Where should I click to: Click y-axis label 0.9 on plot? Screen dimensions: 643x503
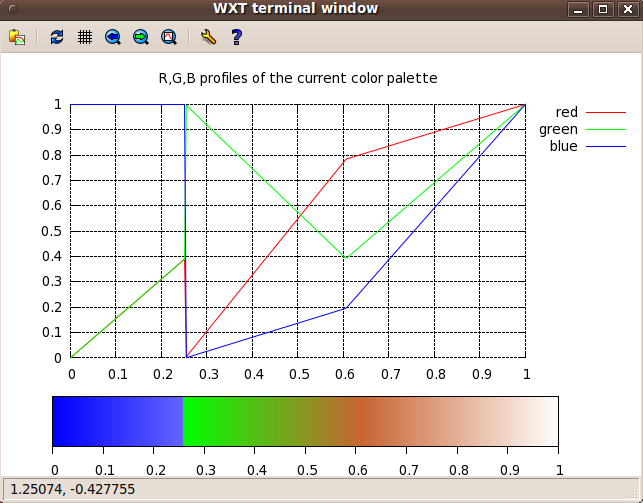coord(52,130)
